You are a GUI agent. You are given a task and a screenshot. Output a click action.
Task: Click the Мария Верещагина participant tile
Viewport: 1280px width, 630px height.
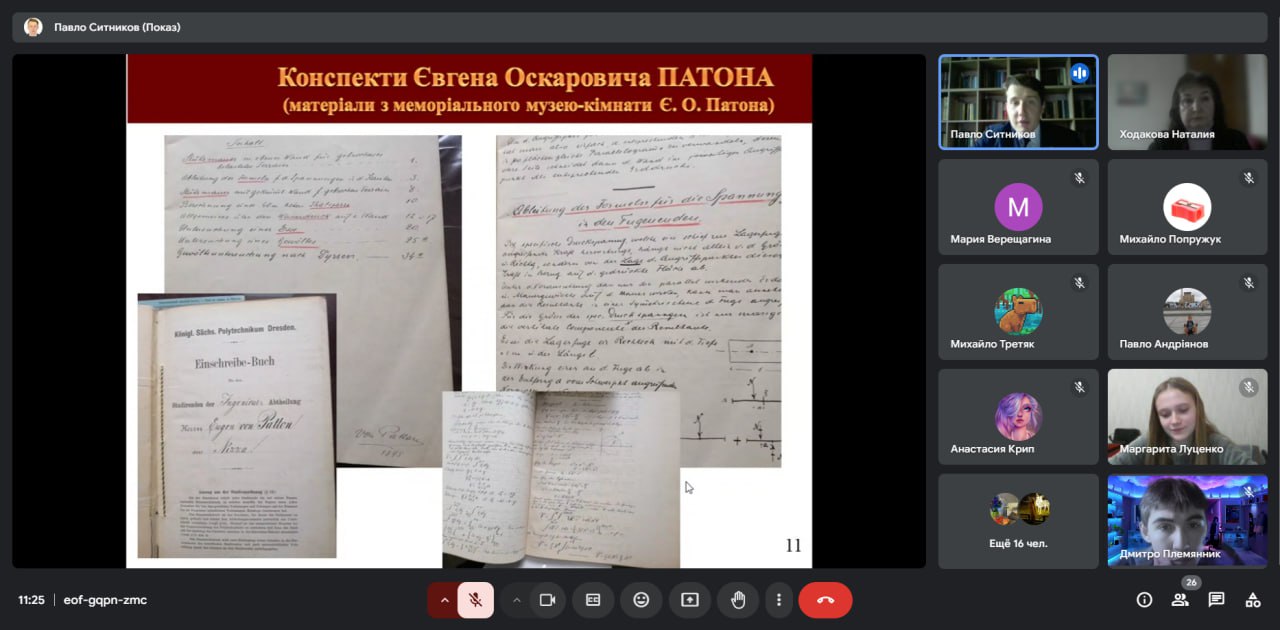point(1018,207)
